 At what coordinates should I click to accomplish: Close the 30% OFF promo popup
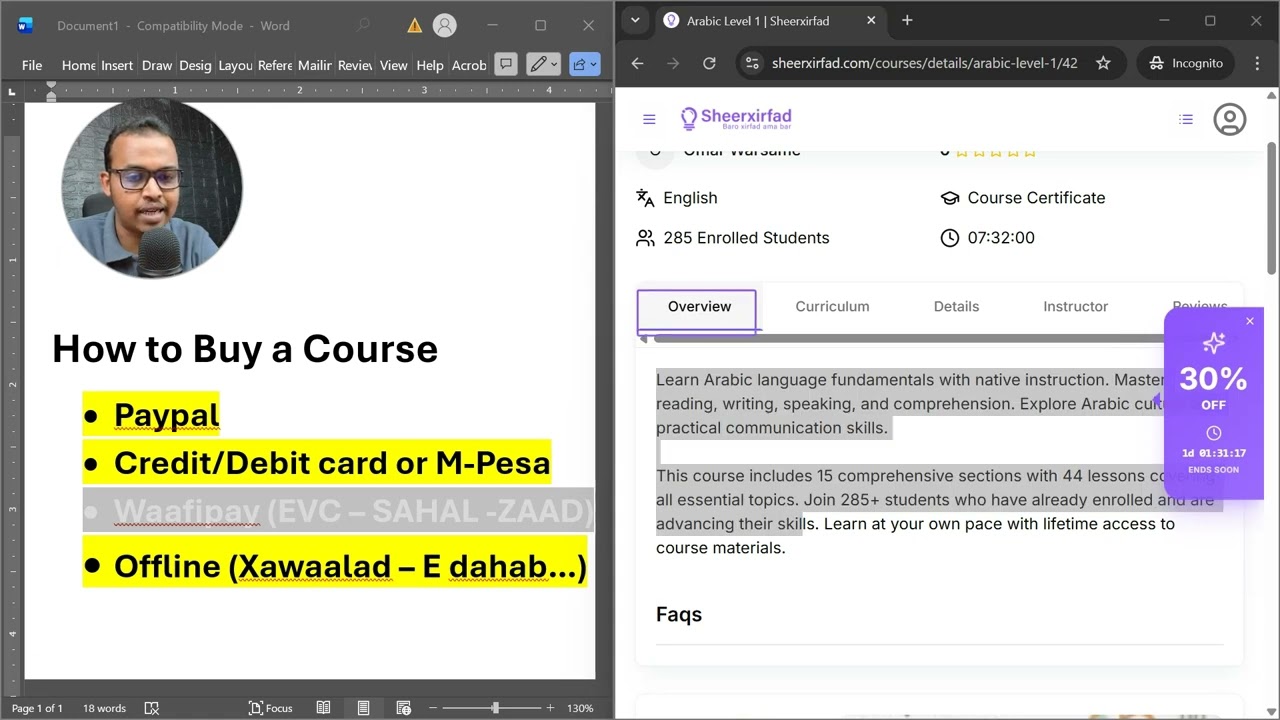pos(1249,321)
